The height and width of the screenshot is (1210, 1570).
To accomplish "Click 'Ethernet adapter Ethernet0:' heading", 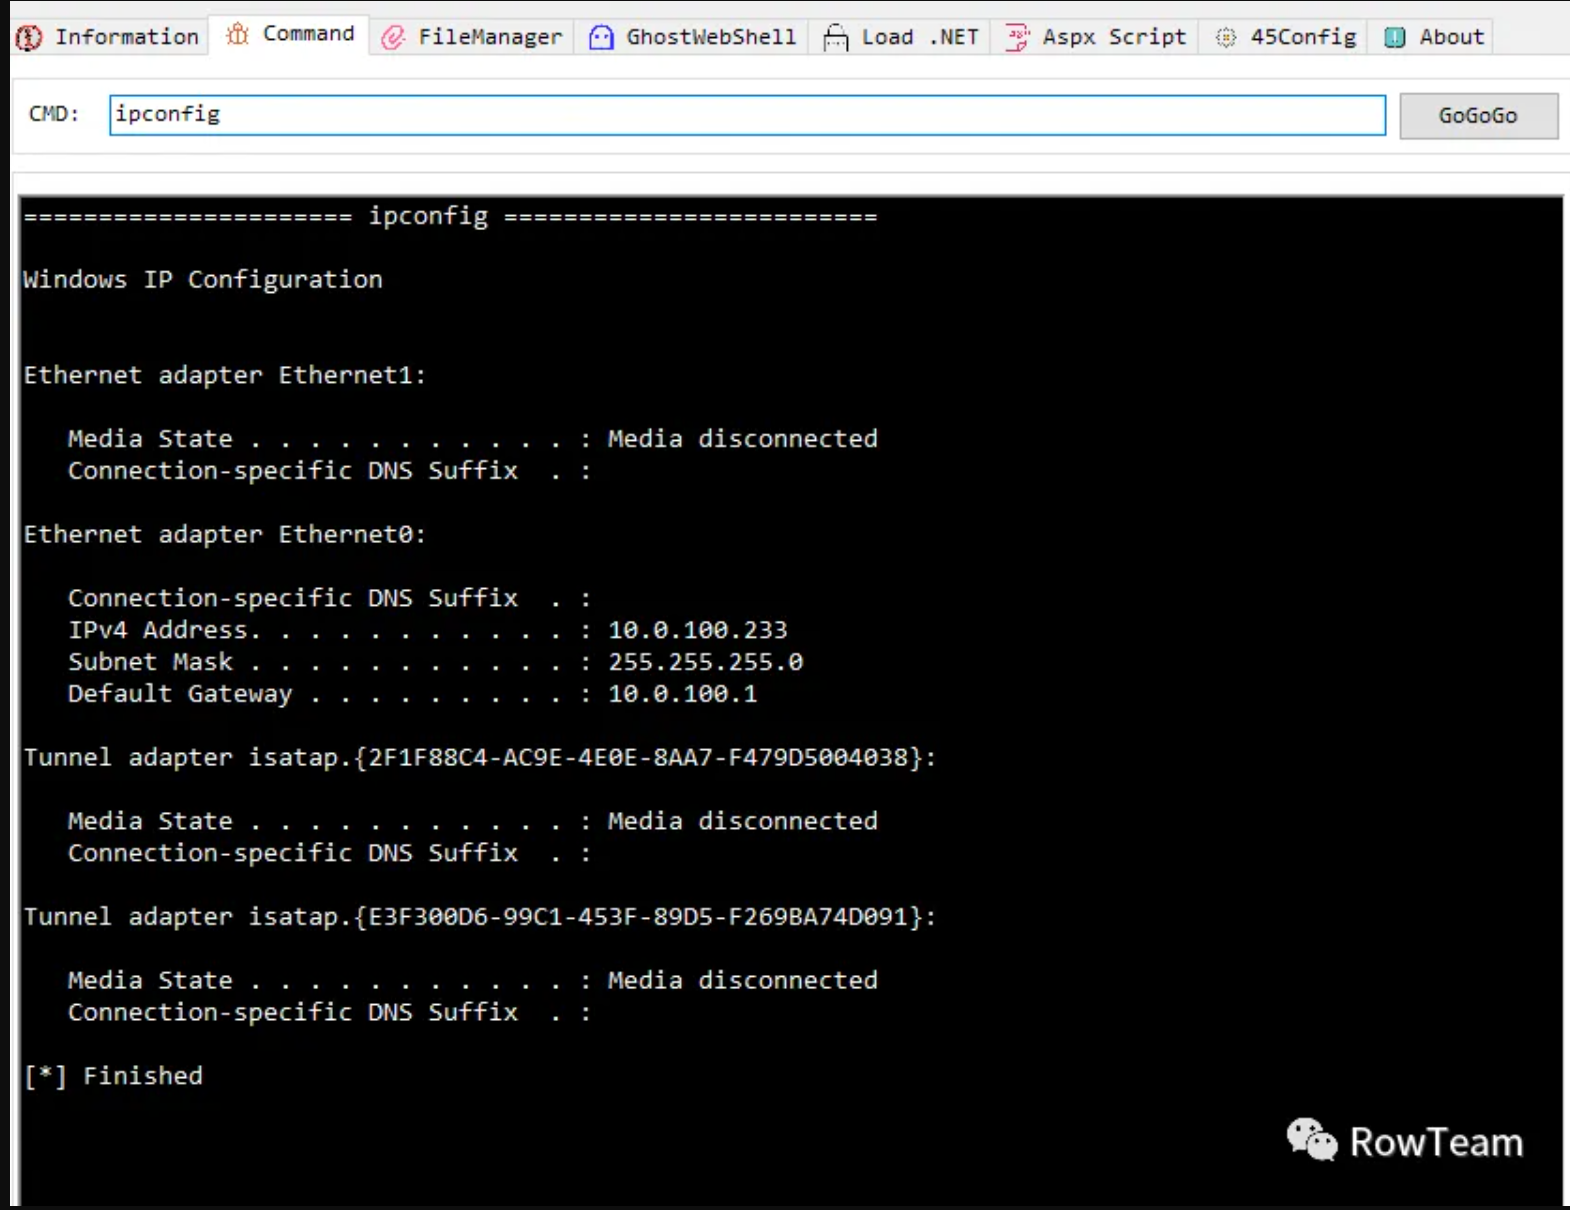I will [x=225, y=534].
